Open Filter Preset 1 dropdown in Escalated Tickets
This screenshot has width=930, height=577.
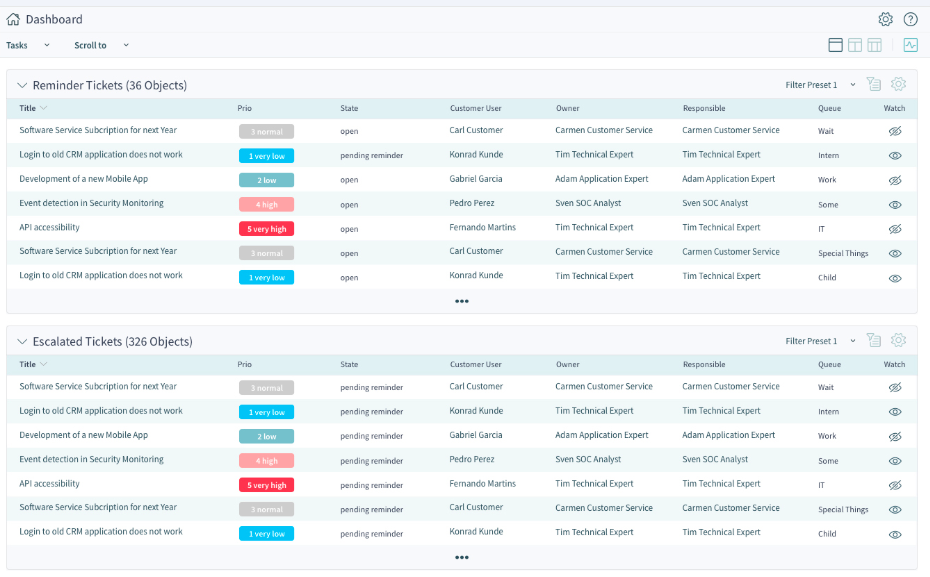pos(820,341)
